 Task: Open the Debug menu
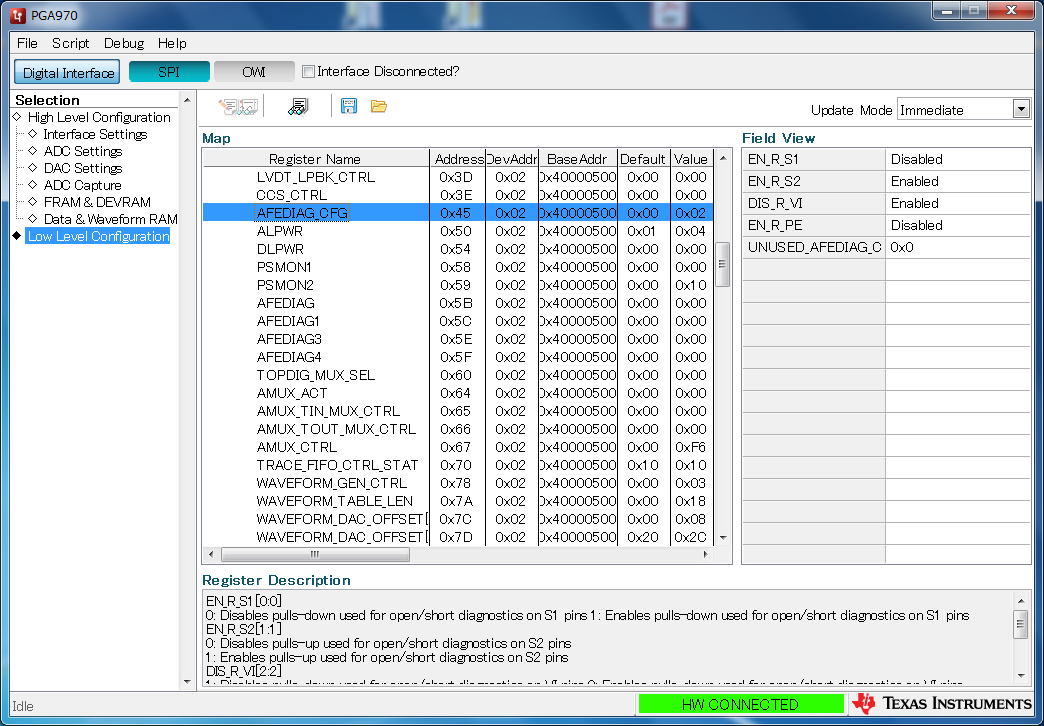124,43
